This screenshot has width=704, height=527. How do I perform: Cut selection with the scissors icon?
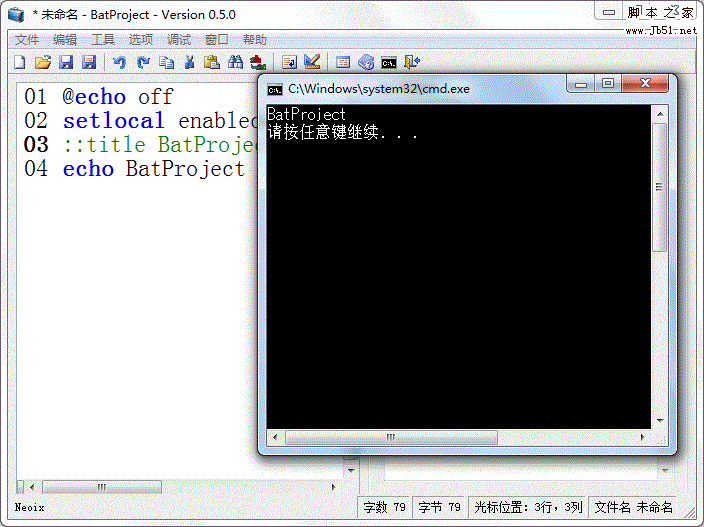point(189,62)
